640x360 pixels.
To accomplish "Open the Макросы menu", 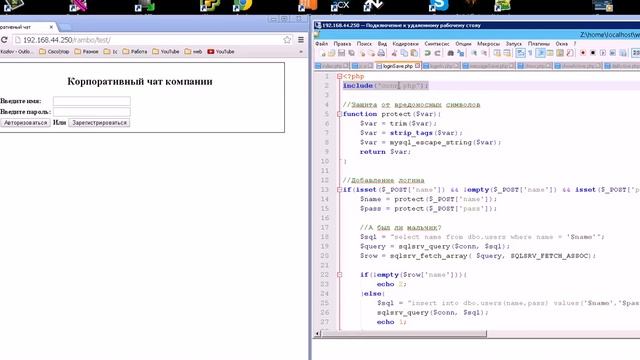I will click(x=488, y=44).
